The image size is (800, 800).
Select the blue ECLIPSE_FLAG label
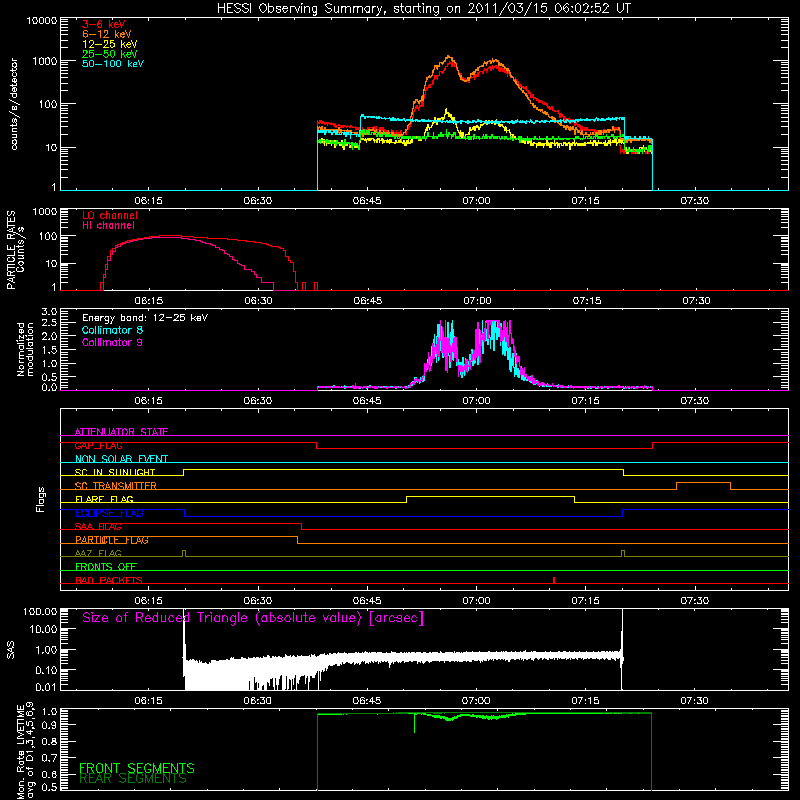109,513
